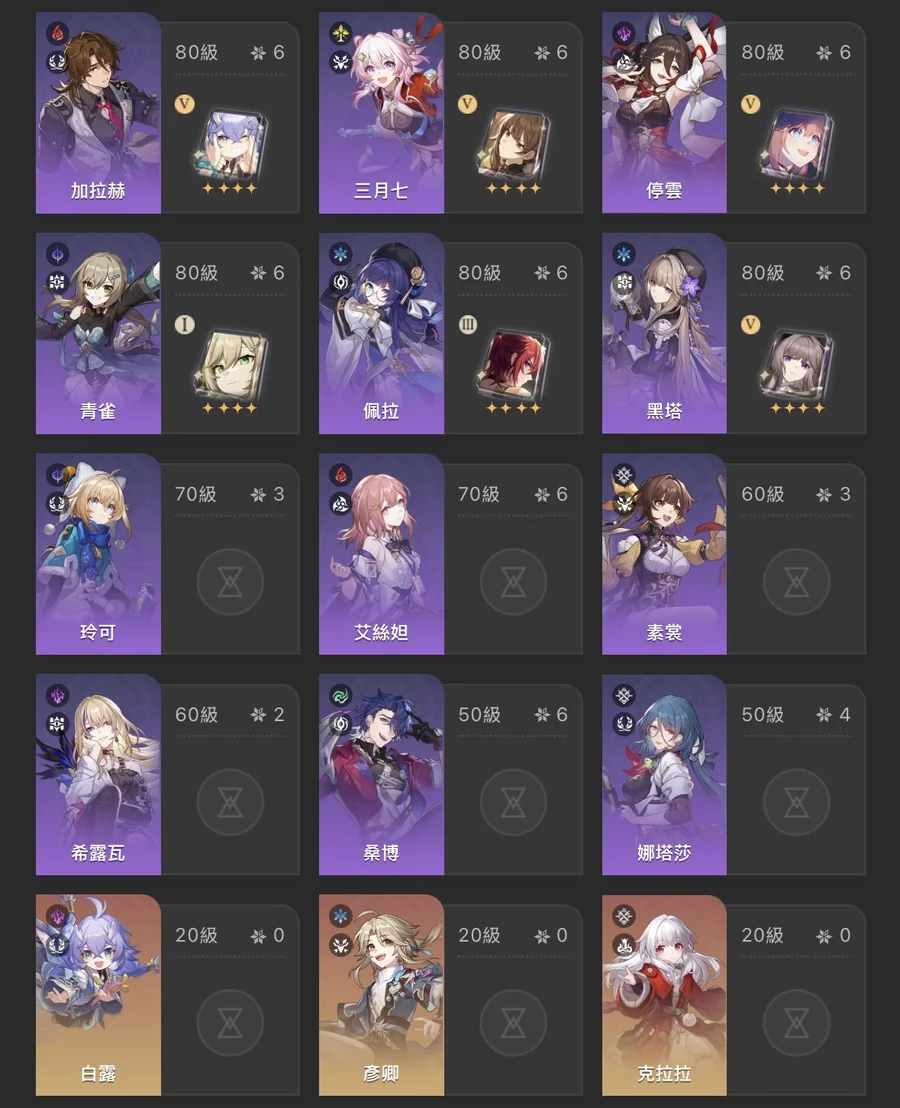Open the 停雲 character card
Screen dimensions: 900x1108
coord(664,113)
